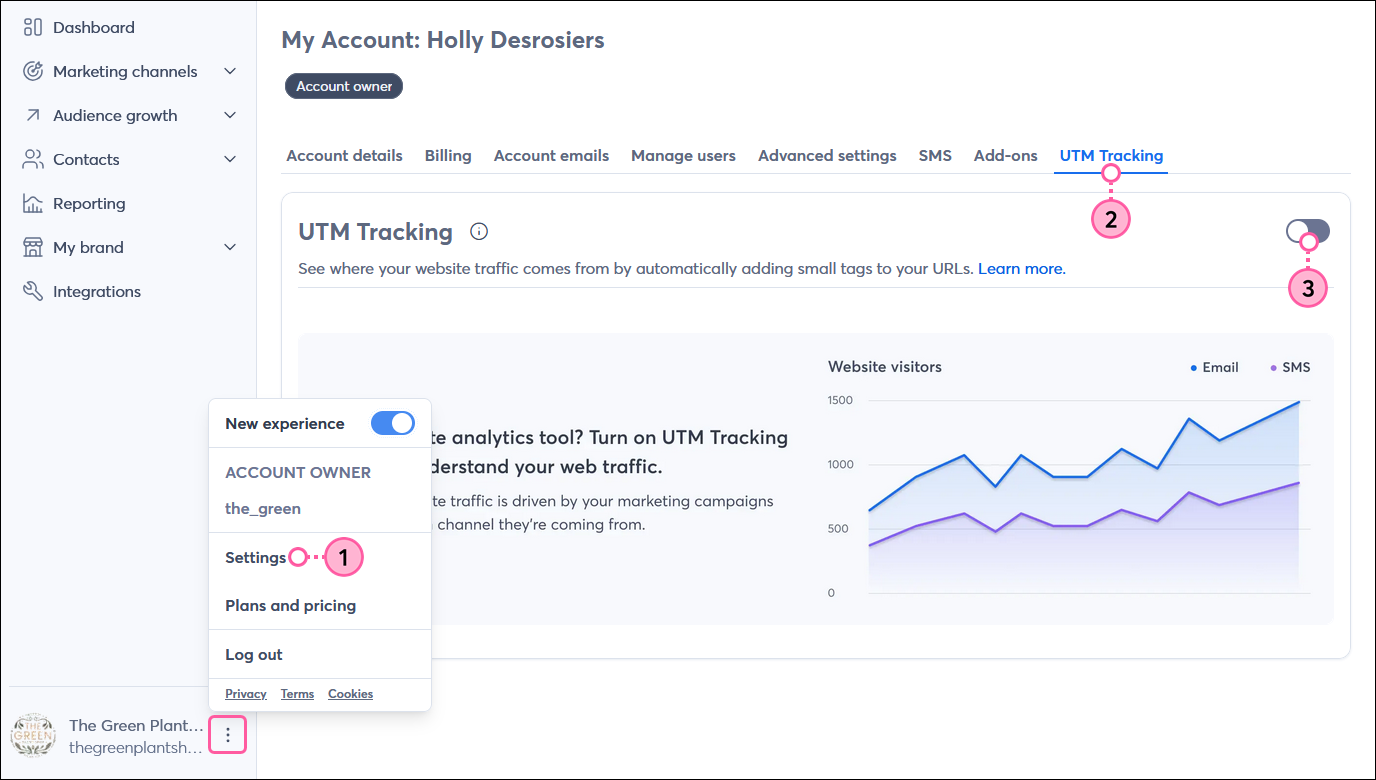Click The Green Plant account name text

(x=136, y=726)
